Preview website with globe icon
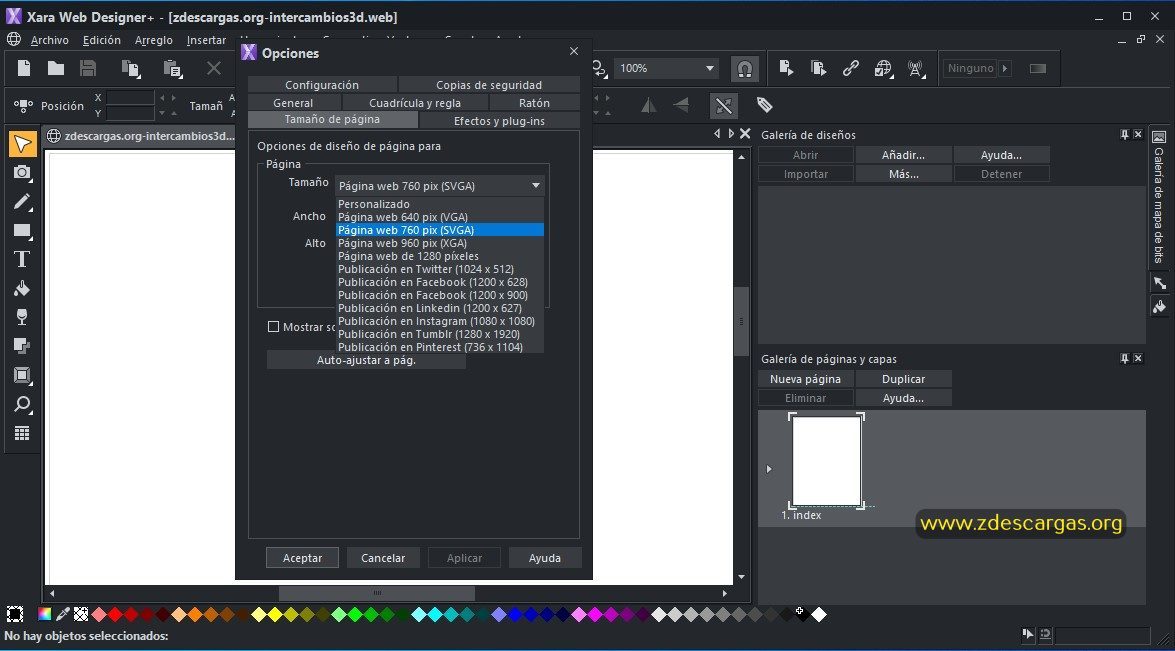The height and width of the screenshot is (651, 1175). tap(883, 69)
